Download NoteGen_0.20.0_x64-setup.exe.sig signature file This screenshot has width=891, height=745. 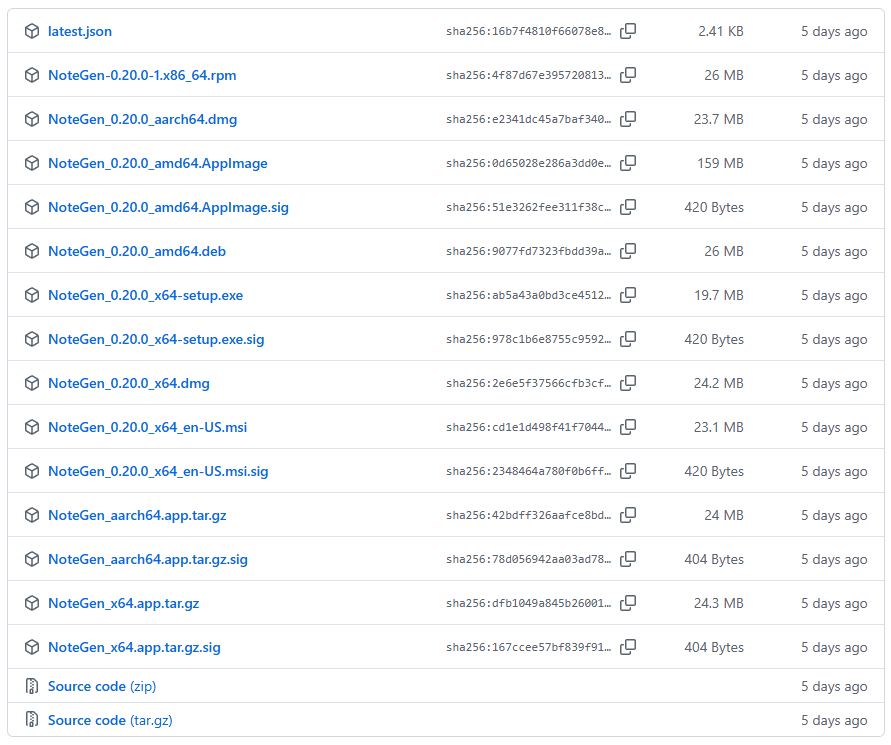pos(156,339)
